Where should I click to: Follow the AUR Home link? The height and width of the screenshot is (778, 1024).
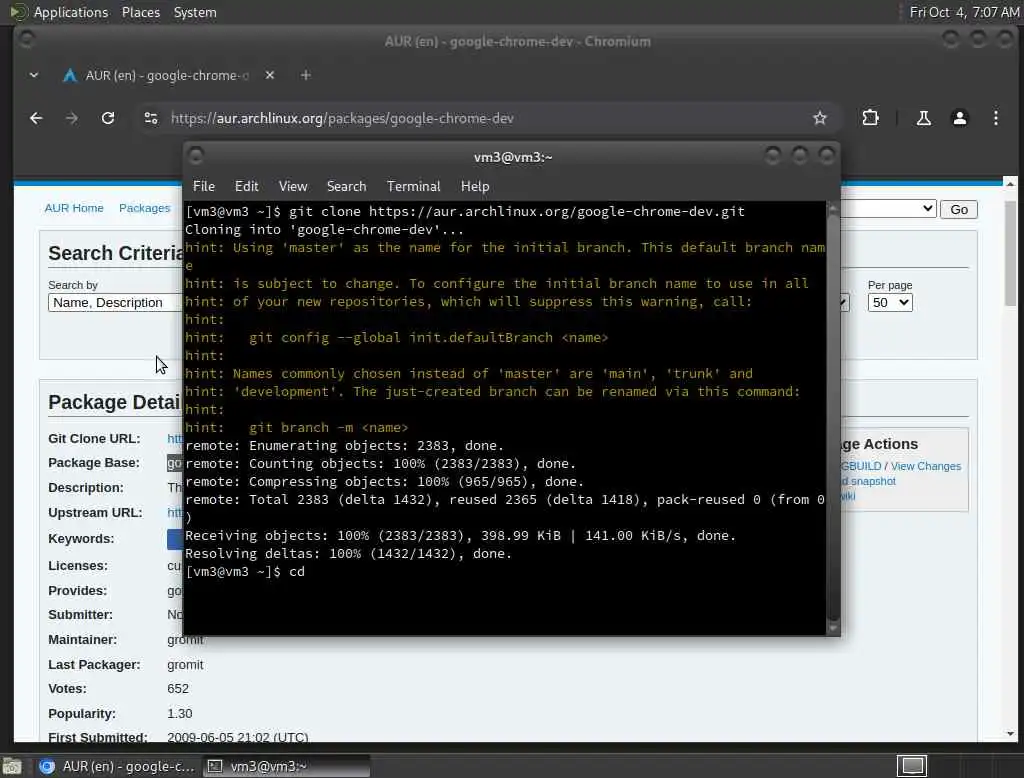coord(74,208)
